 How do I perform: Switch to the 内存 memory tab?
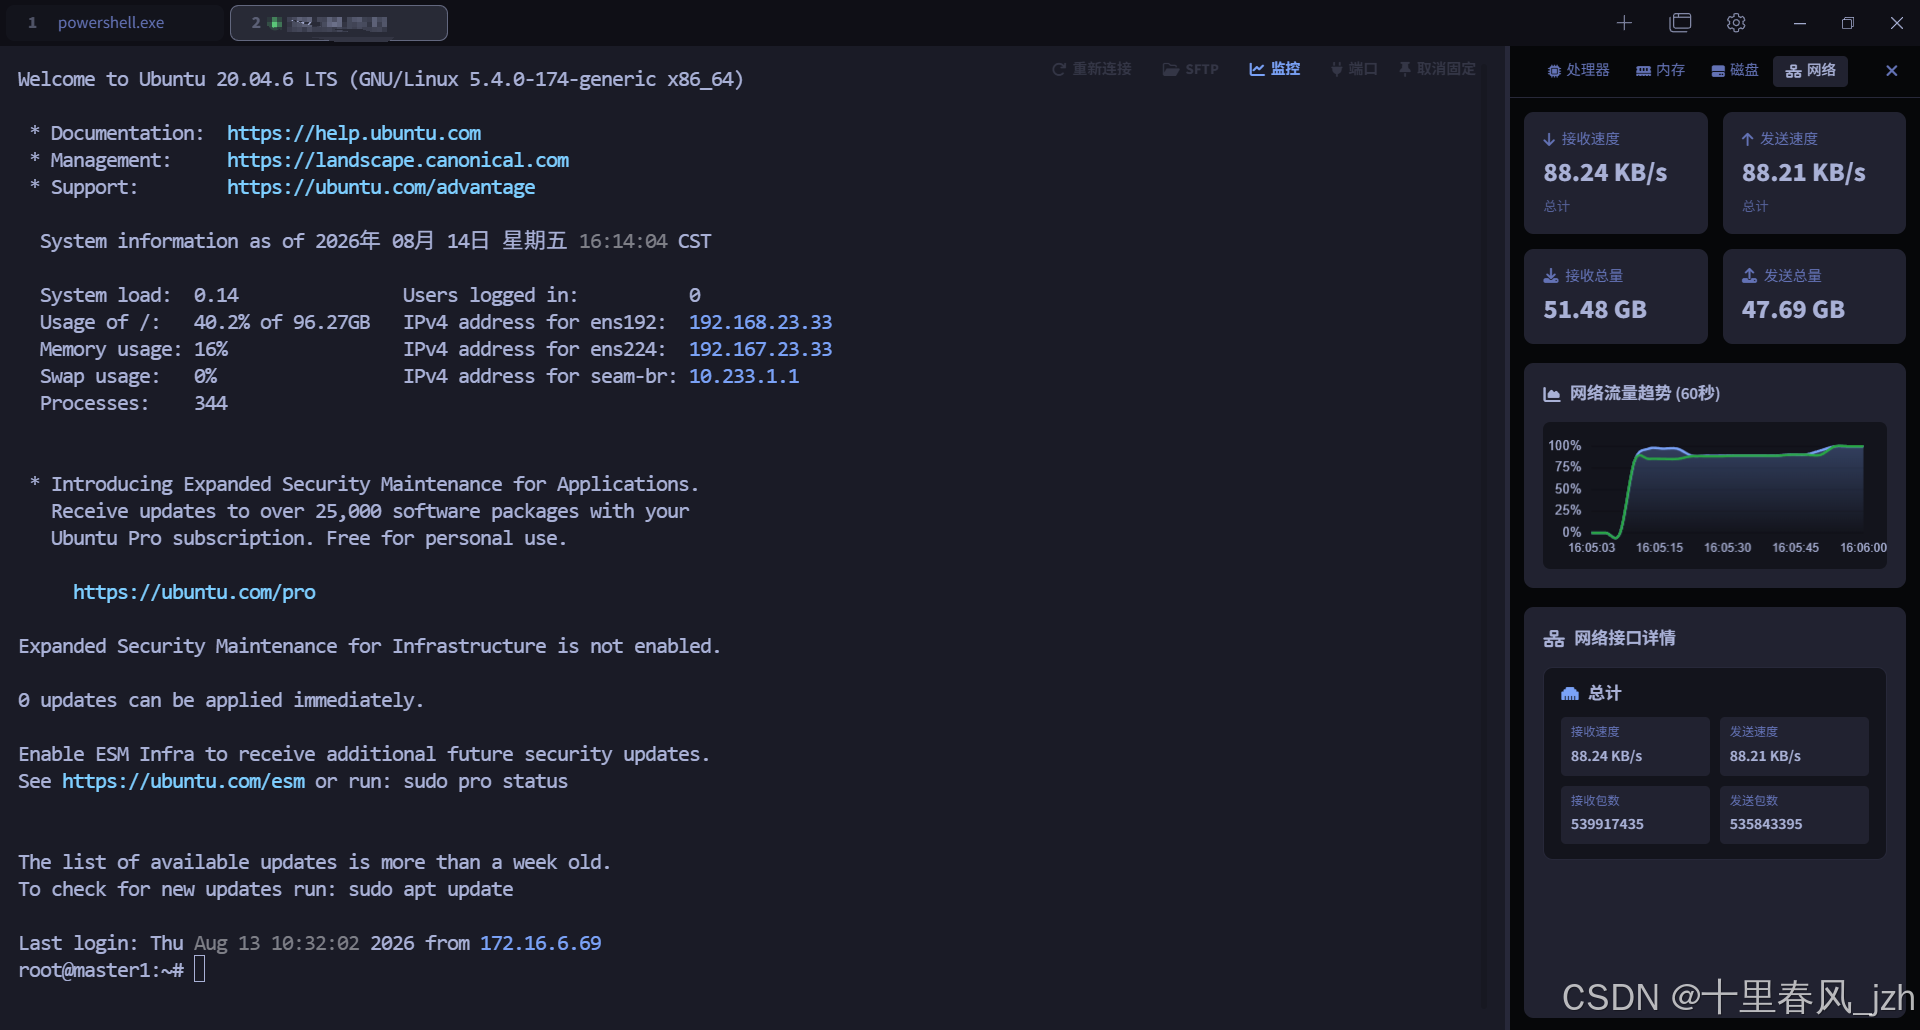click(x=1660, y=70)
